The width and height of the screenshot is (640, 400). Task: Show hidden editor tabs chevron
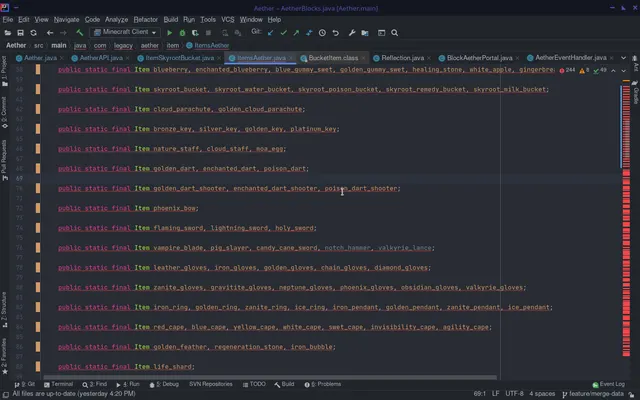pos(623,58)
